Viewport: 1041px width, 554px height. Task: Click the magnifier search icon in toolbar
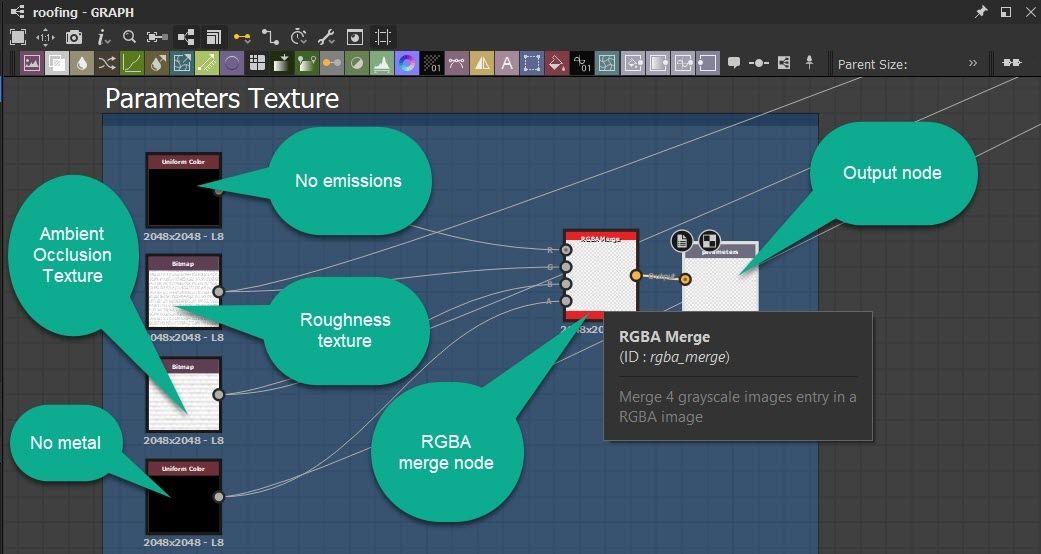(129, 37)
